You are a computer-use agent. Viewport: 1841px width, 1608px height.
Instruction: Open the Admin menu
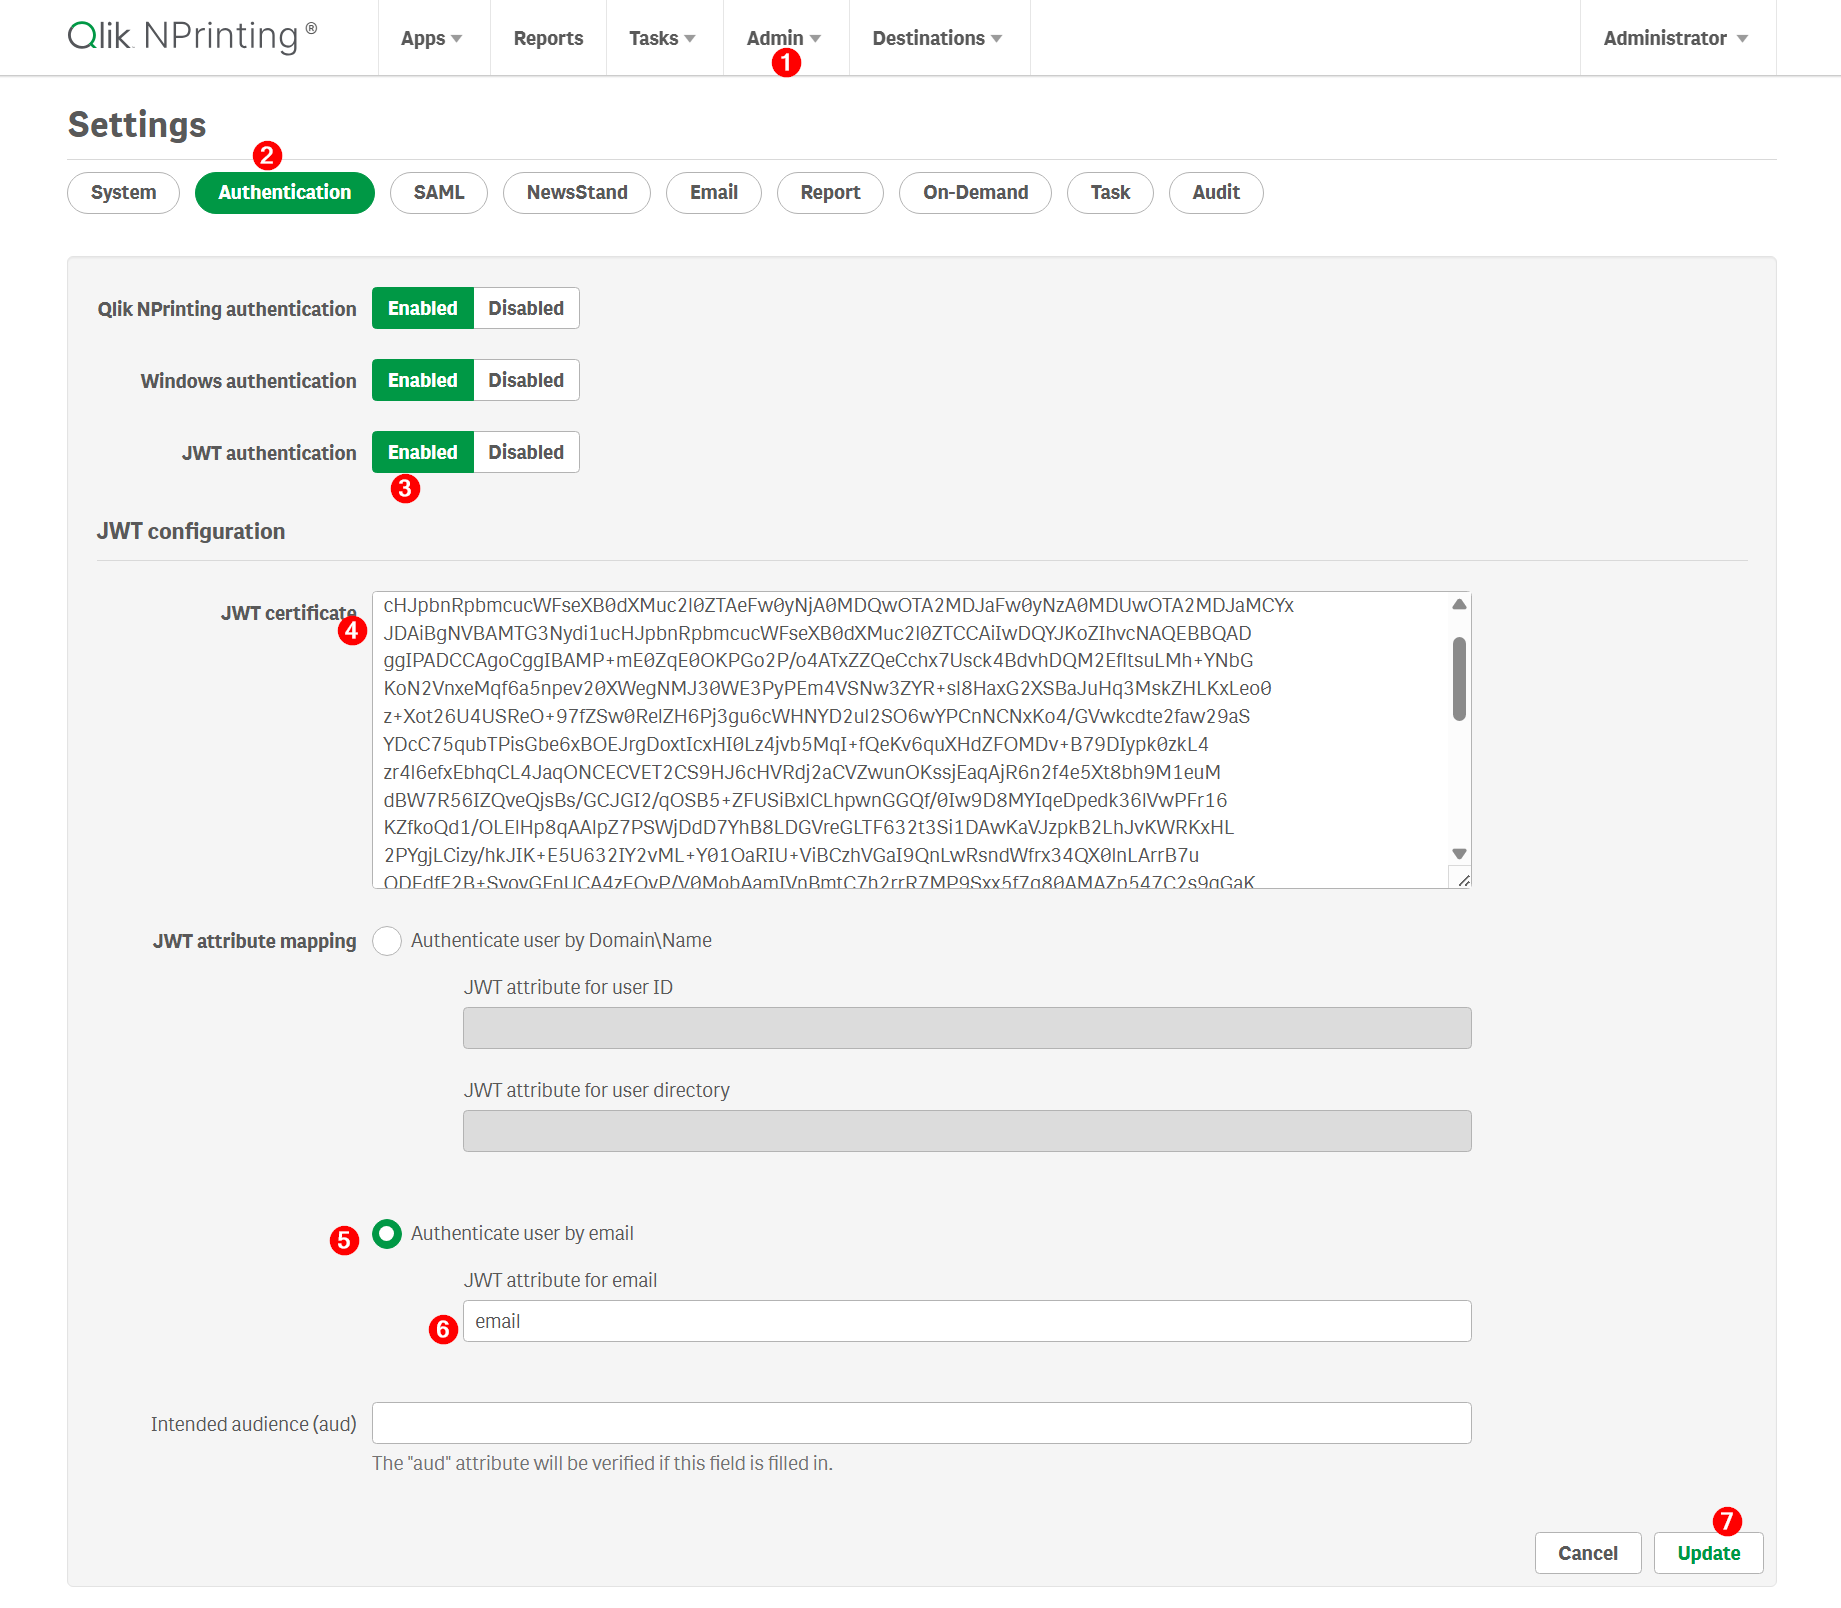coord(782,38)
